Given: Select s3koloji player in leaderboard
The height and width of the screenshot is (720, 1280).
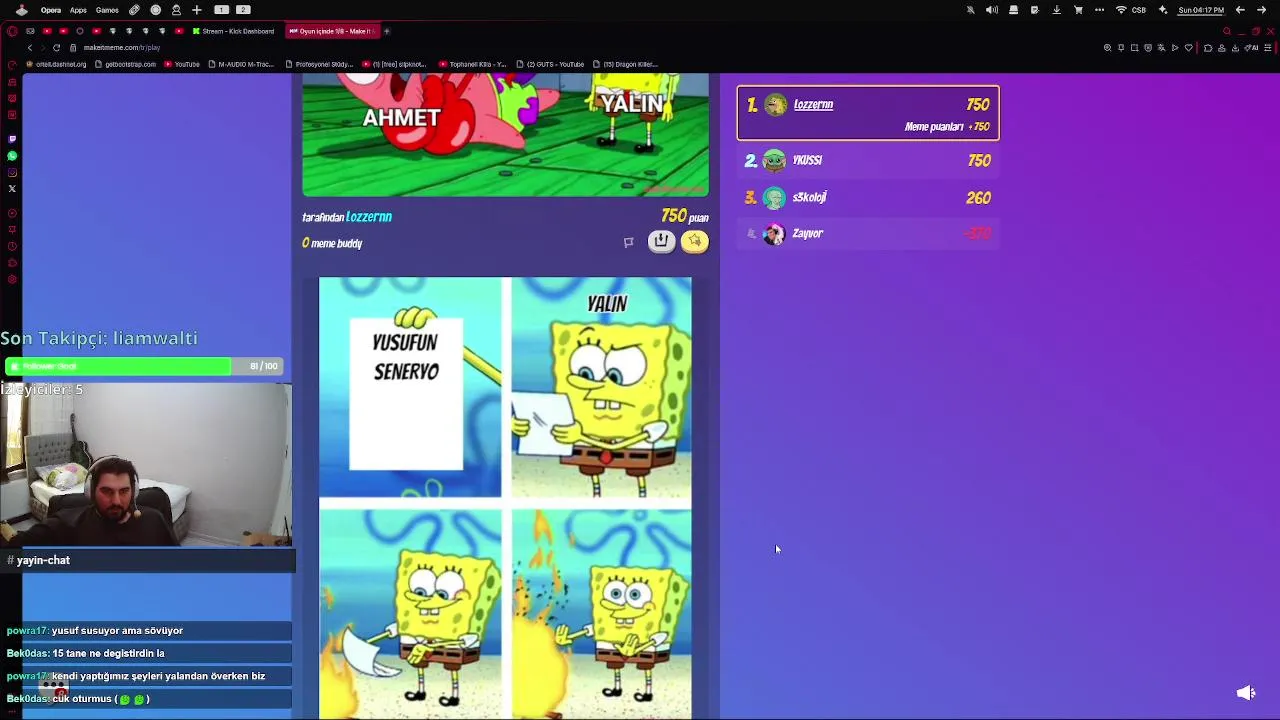Looking at the screenshot, I should (868, 197).
